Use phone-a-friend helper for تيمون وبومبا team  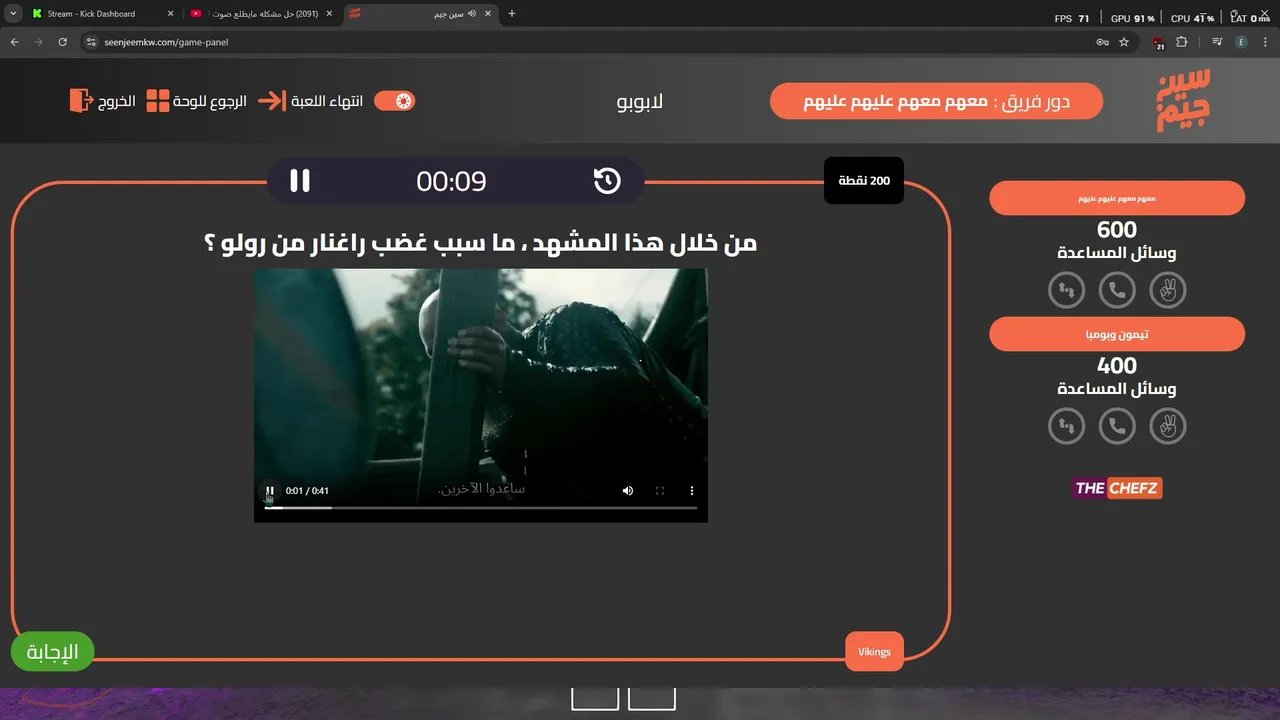point(1117,427)
